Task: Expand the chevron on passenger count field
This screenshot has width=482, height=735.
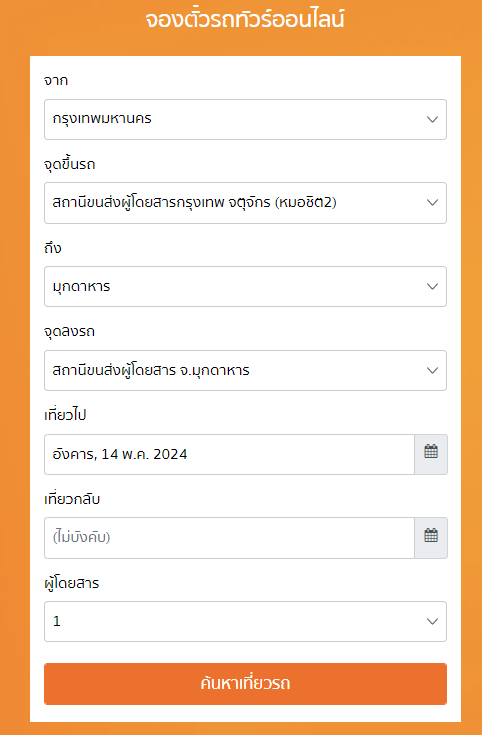Action: point(432,622)
